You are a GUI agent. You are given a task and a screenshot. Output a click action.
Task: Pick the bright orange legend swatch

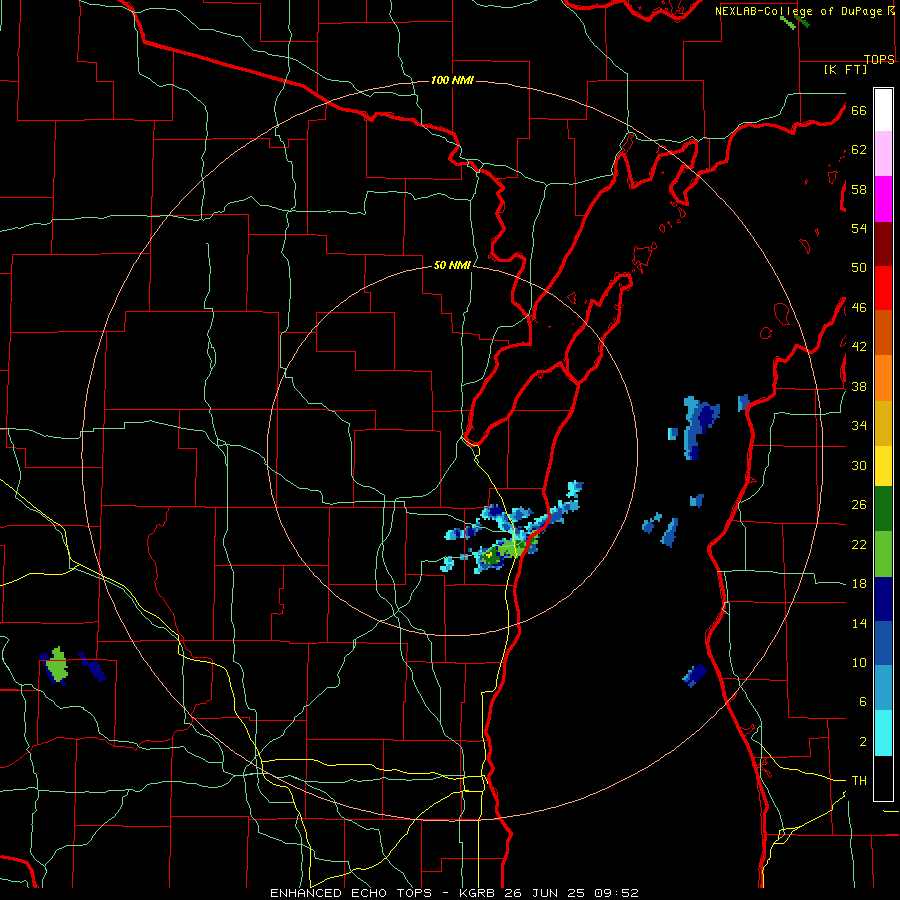883,378
